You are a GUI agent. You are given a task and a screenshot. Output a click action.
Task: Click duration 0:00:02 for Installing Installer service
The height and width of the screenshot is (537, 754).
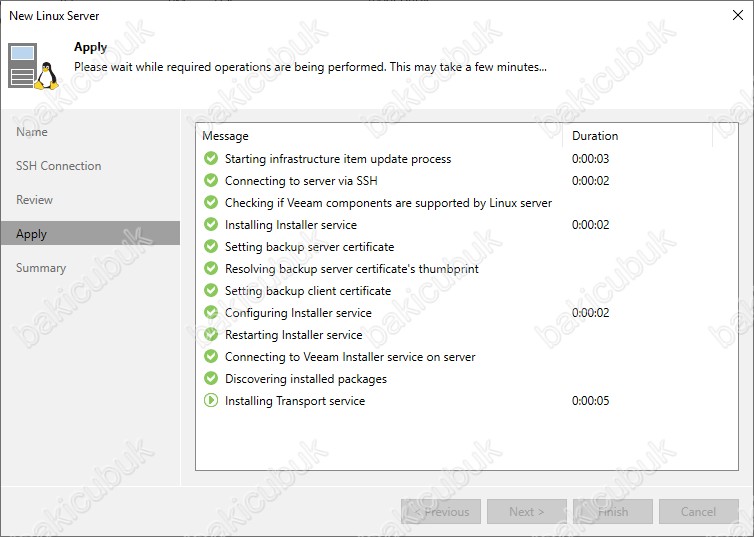(x=591, y=225)
